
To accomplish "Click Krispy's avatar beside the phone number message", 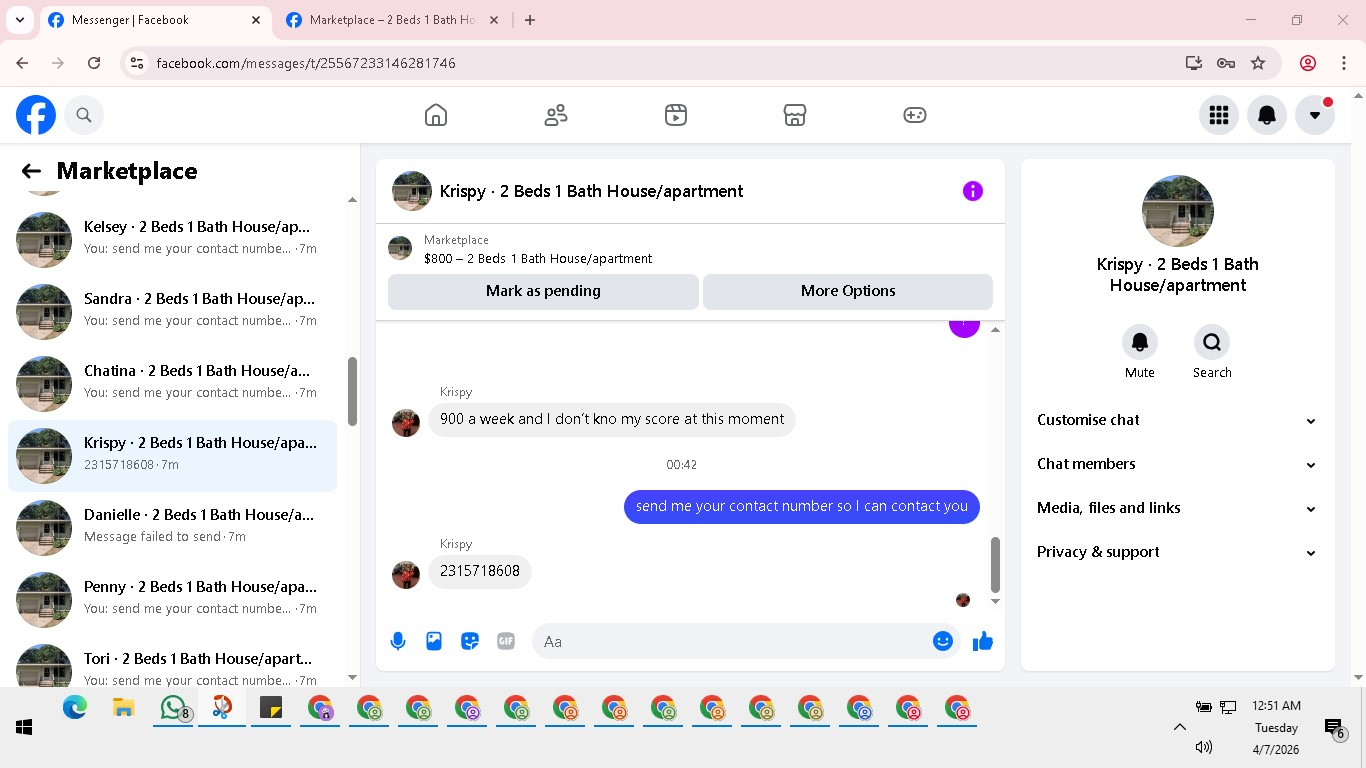I will coord(406,575).
